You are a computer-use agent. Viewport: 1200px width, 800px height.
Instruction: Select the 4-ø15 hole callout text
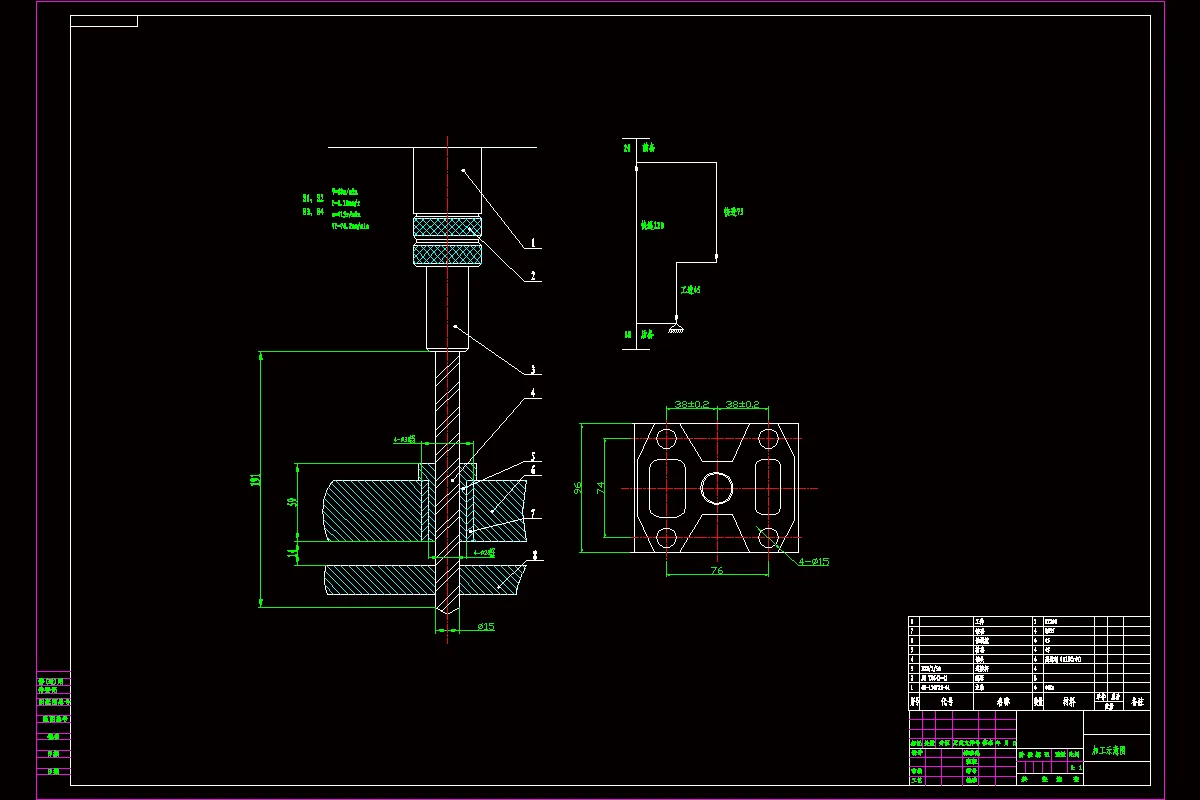(813, 561)
